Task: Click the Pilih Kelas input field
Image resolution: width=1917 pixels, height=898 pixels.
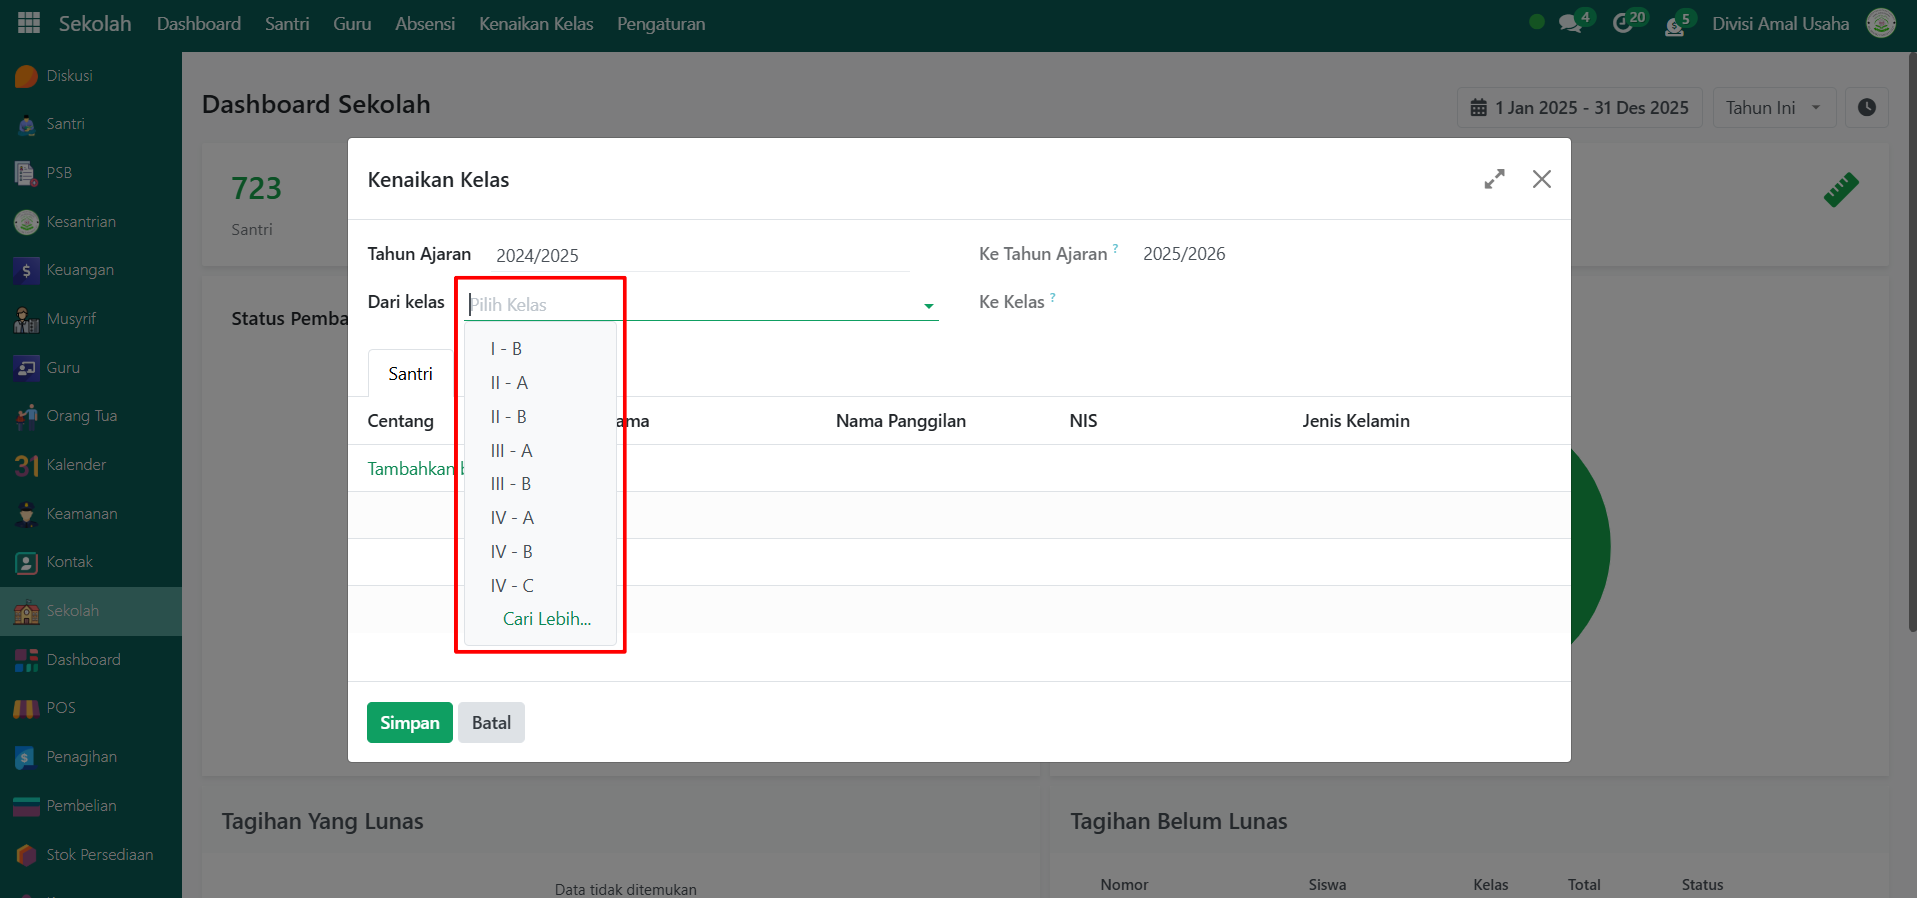Action: (x=690, y=305)
